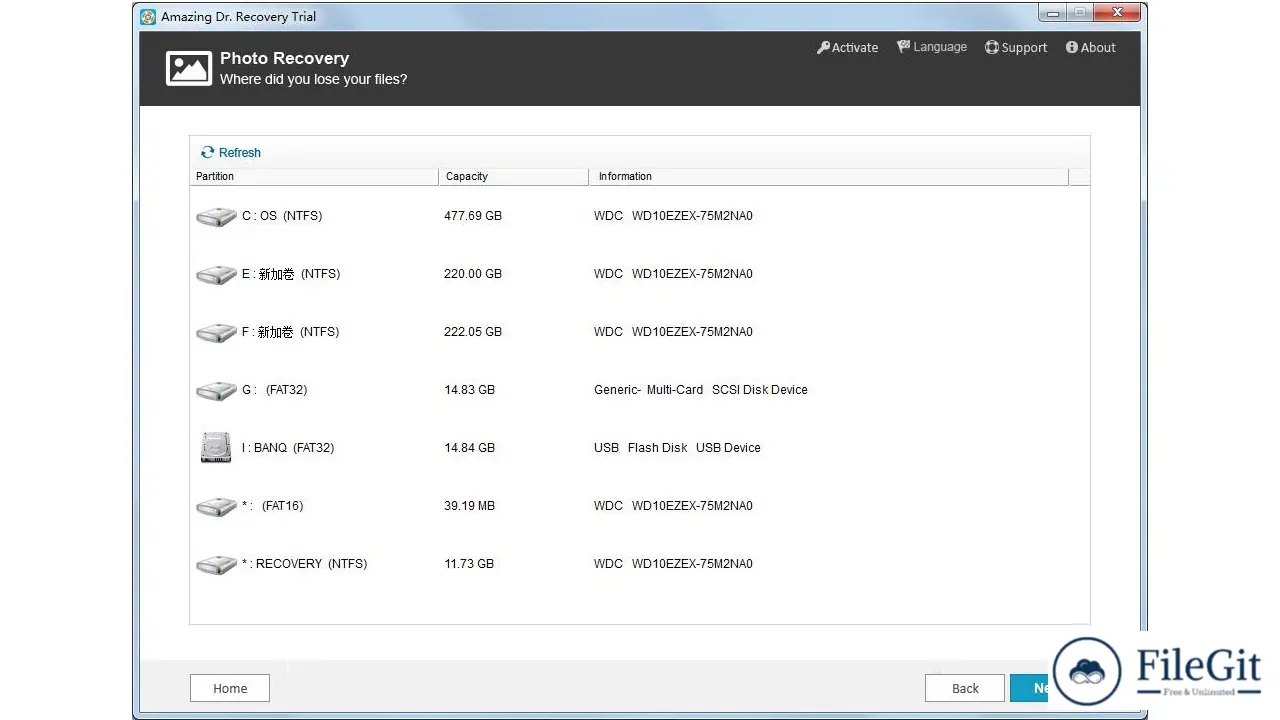1280x720 pixels.
Task: Select the F: drive icon
Action: tap(216, 333)
